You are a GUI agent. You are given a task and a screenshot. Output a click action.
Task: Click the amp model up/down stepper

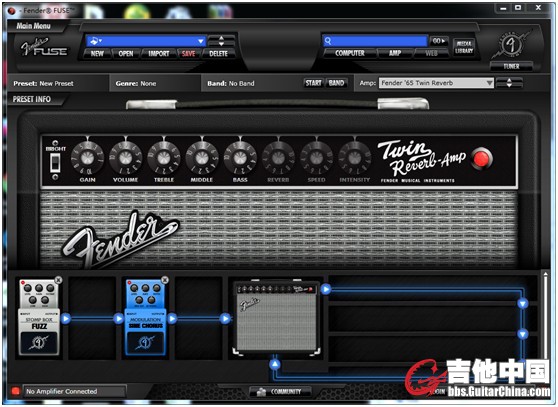[509, 83]
